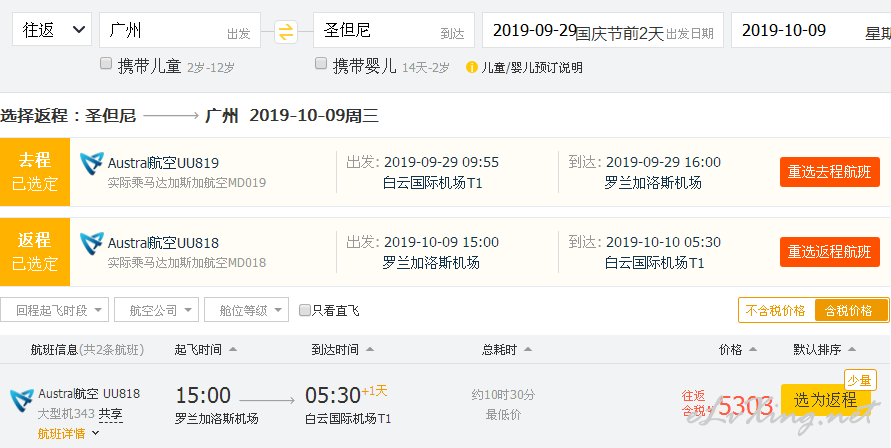Click the airline logo beside UU818 result
891x448 pixels.
coord(22,401)
